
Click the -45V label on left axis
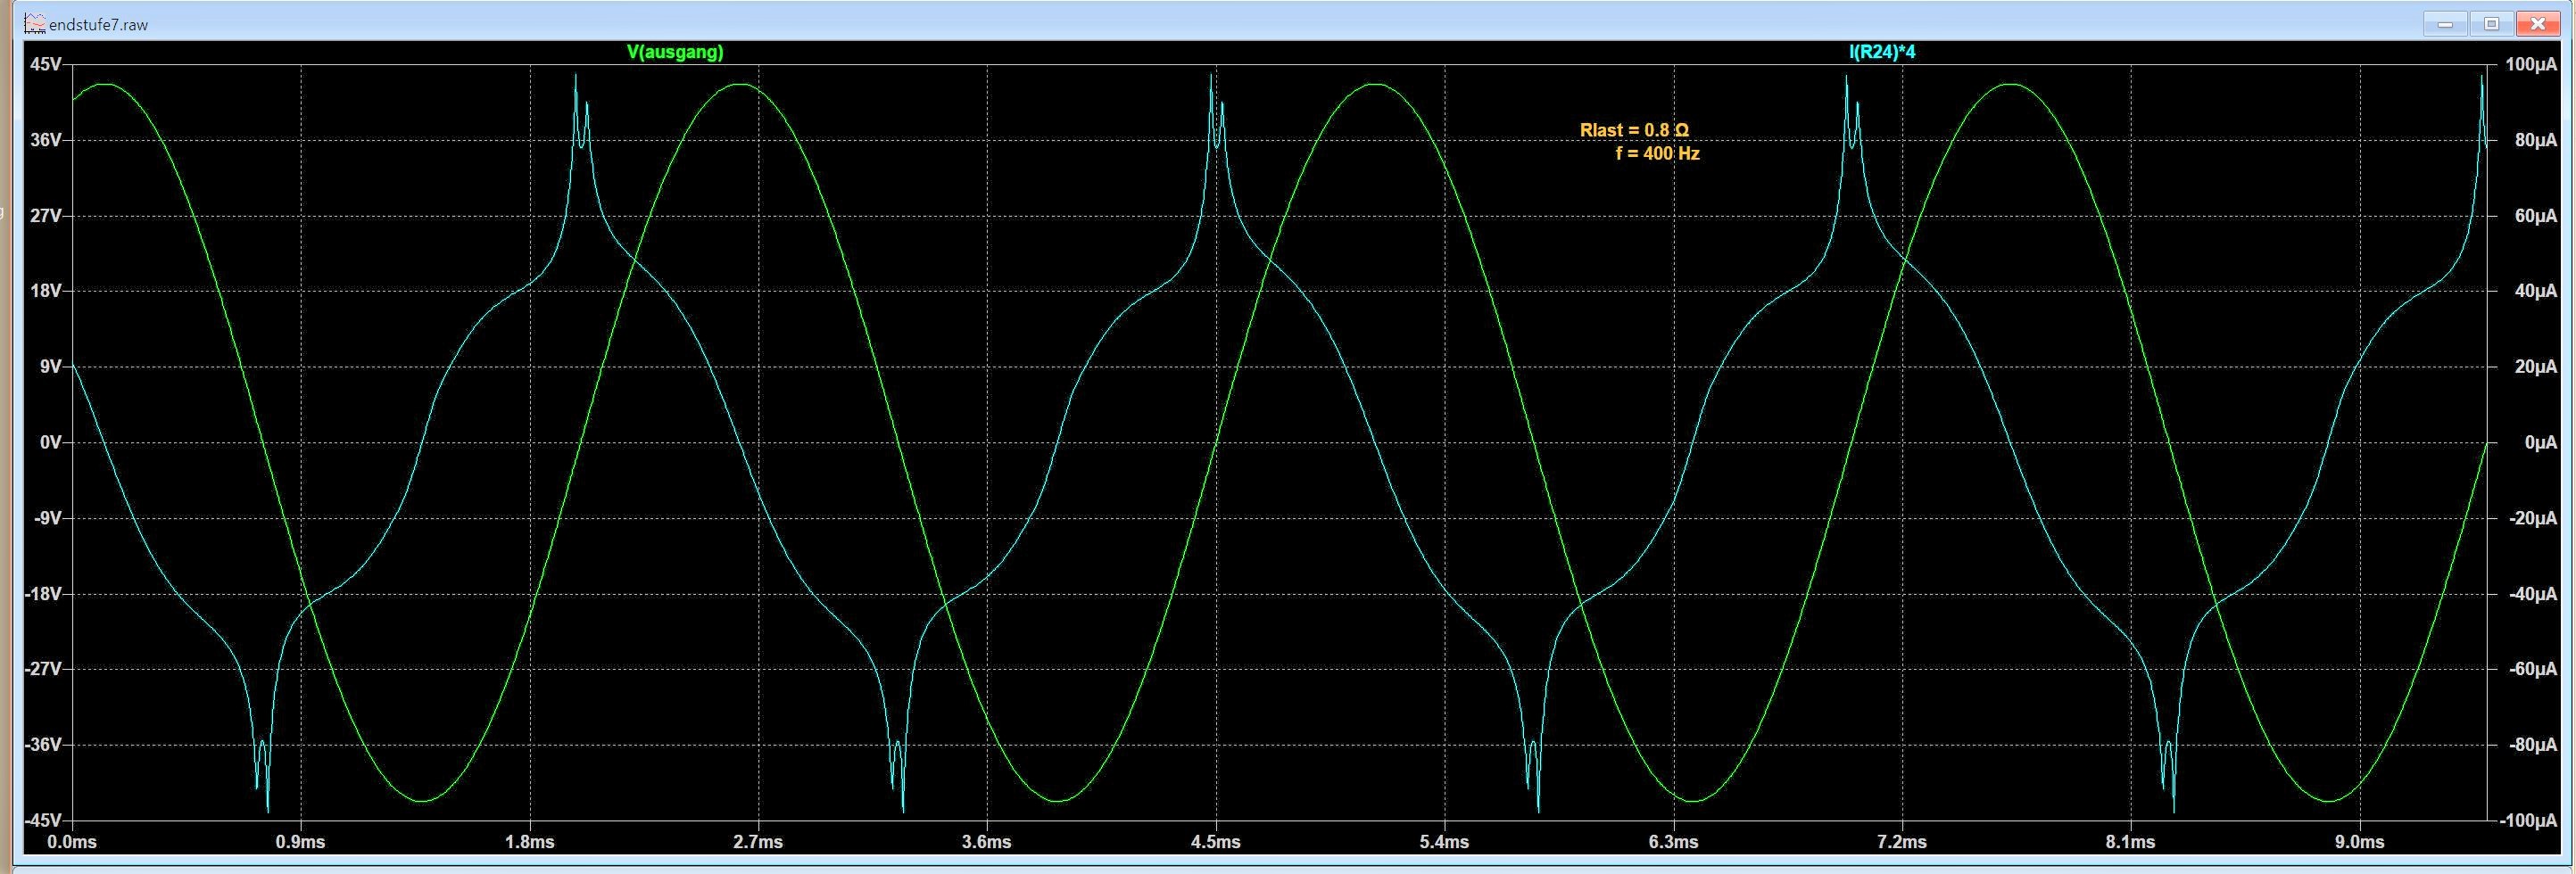point(43,820)
